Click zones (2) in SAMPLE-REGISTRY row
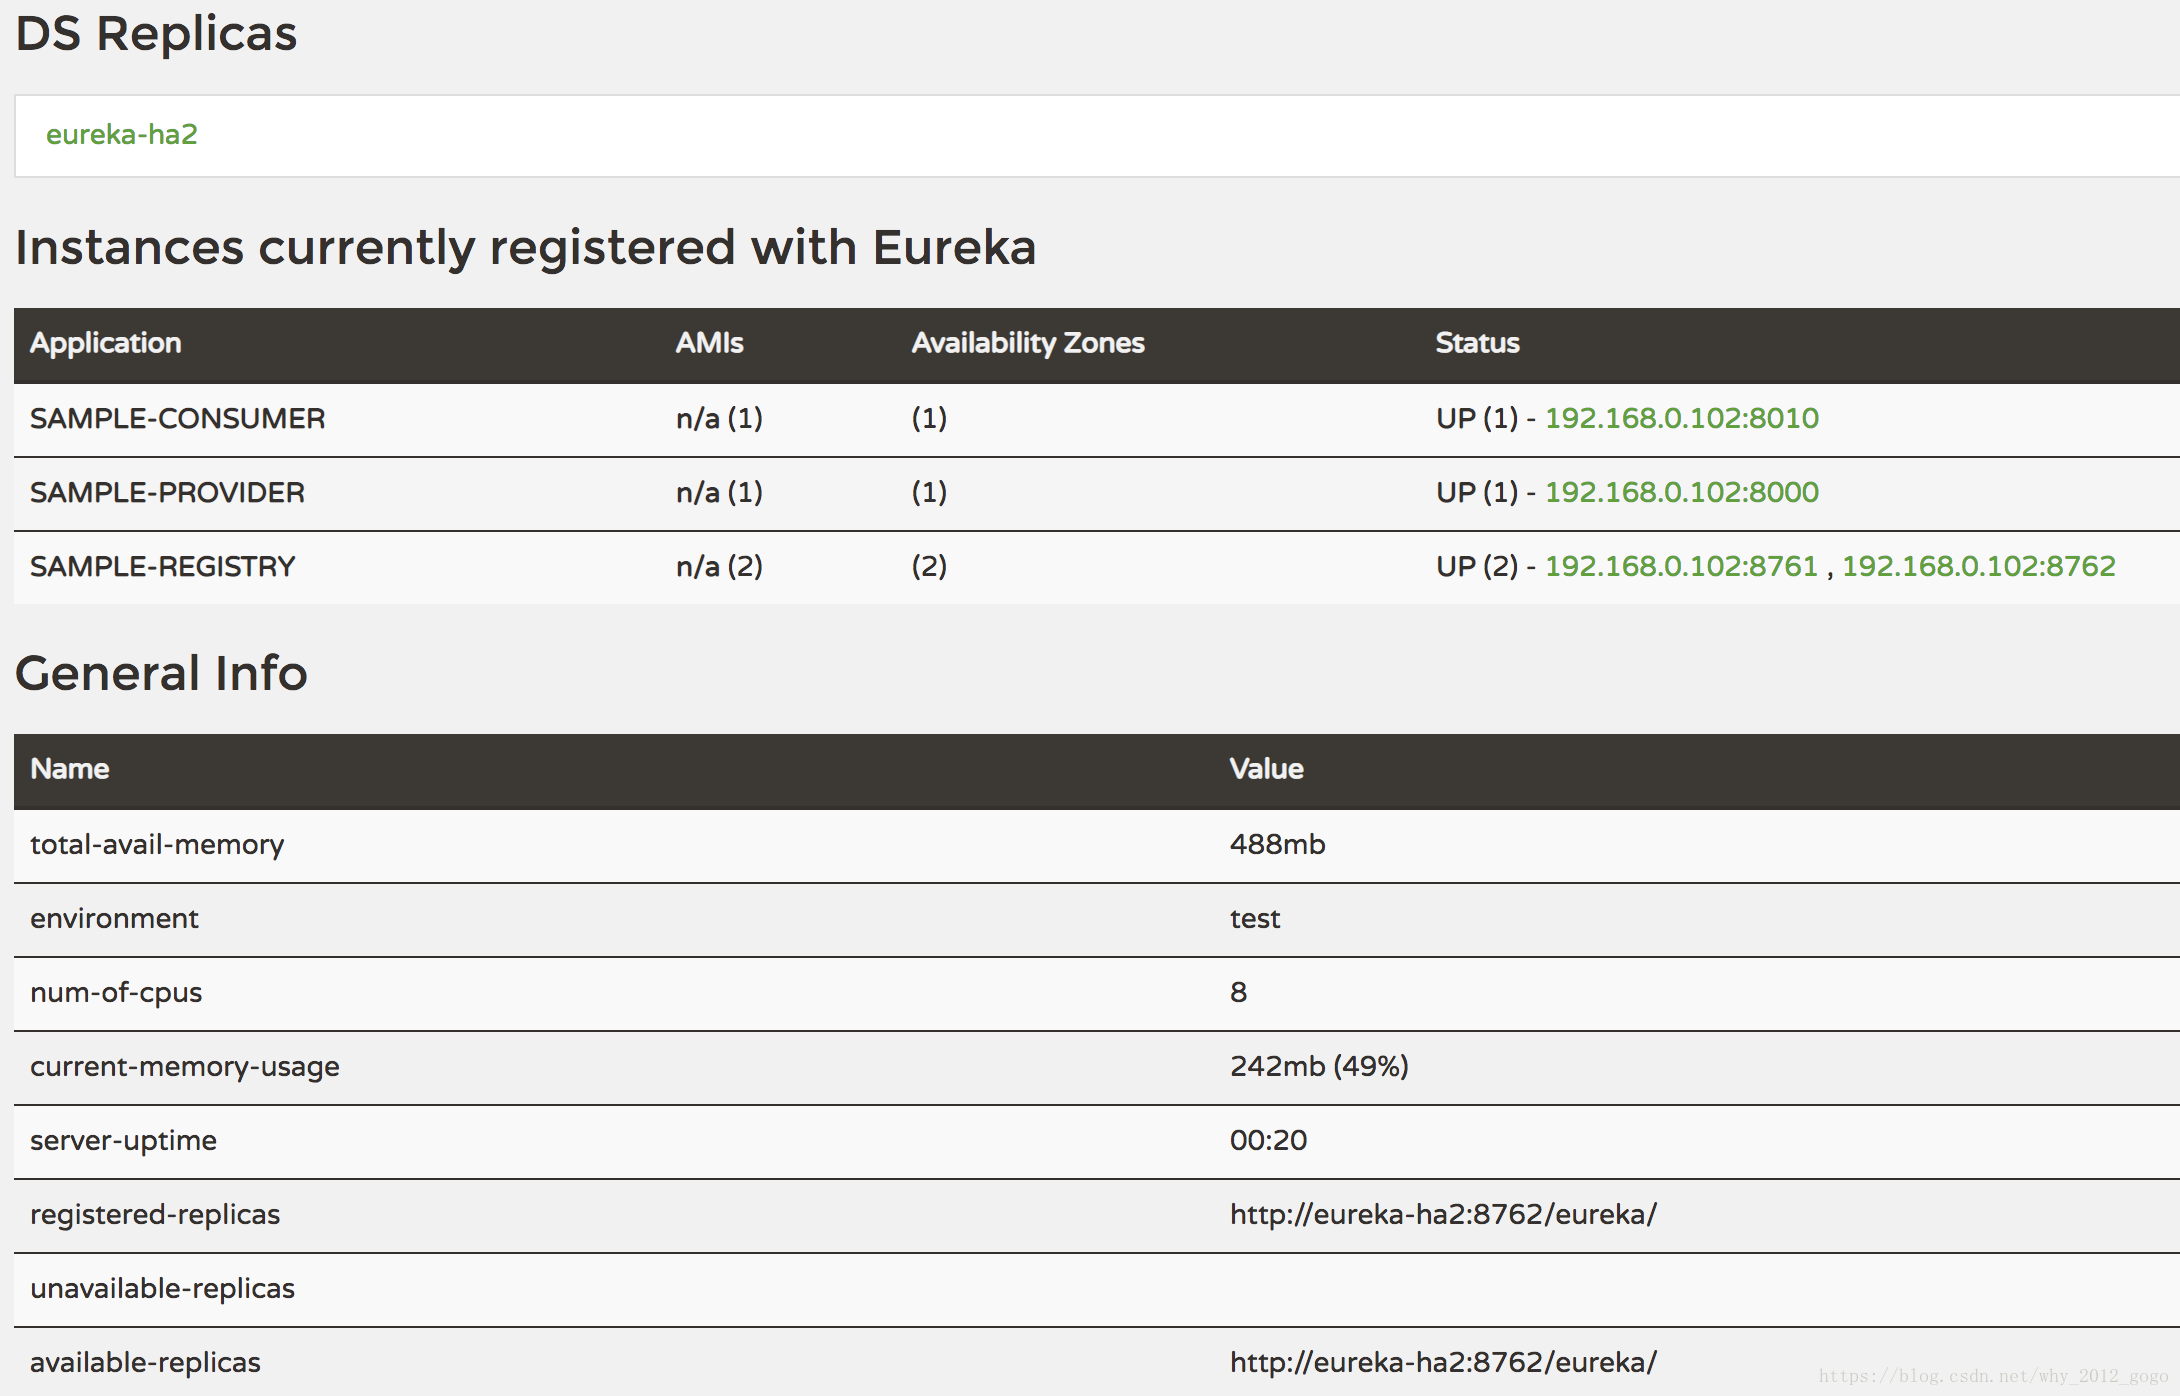The height and width of the screenshot is (1396, 2180). coord(929,566)
